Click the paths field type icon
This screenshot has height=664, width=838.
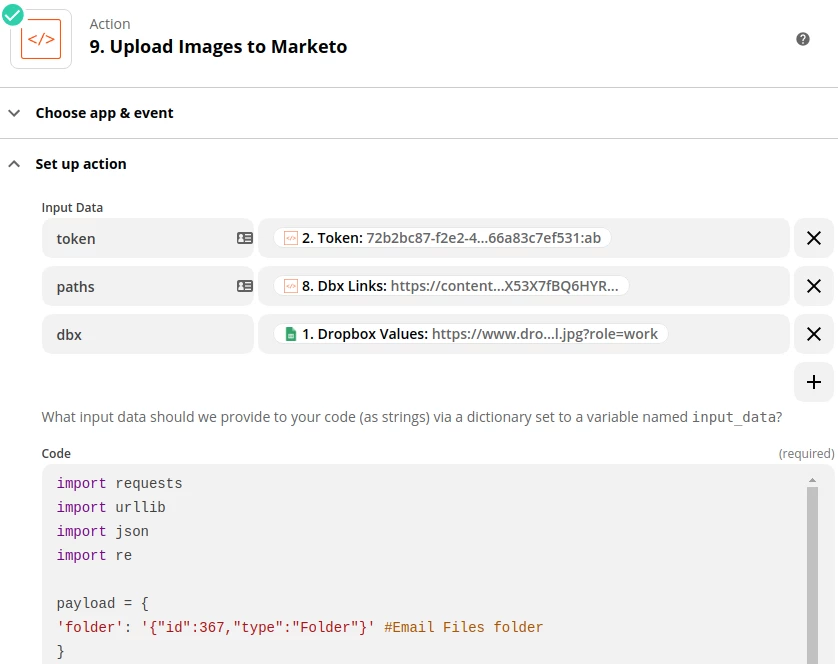(244, 286)
